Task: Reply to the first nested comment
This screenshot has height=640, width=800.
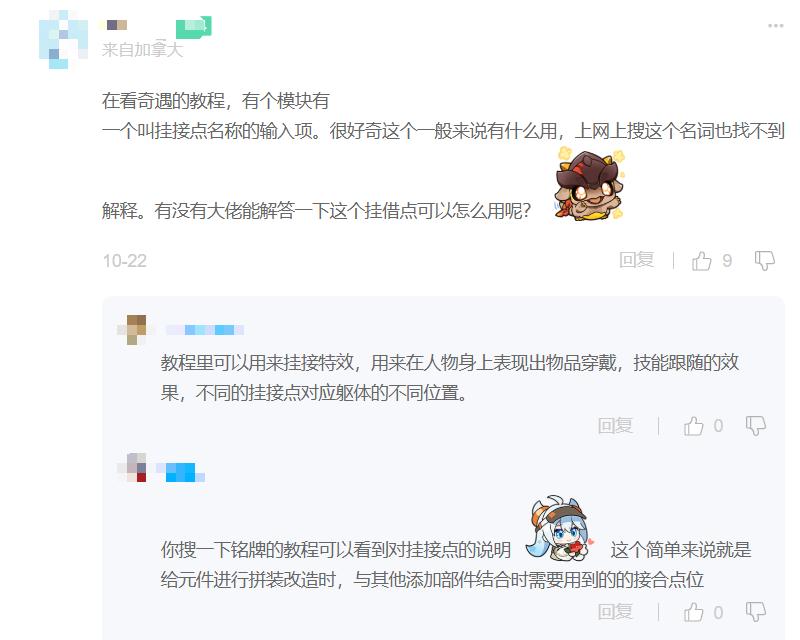Action: [615, 426]
